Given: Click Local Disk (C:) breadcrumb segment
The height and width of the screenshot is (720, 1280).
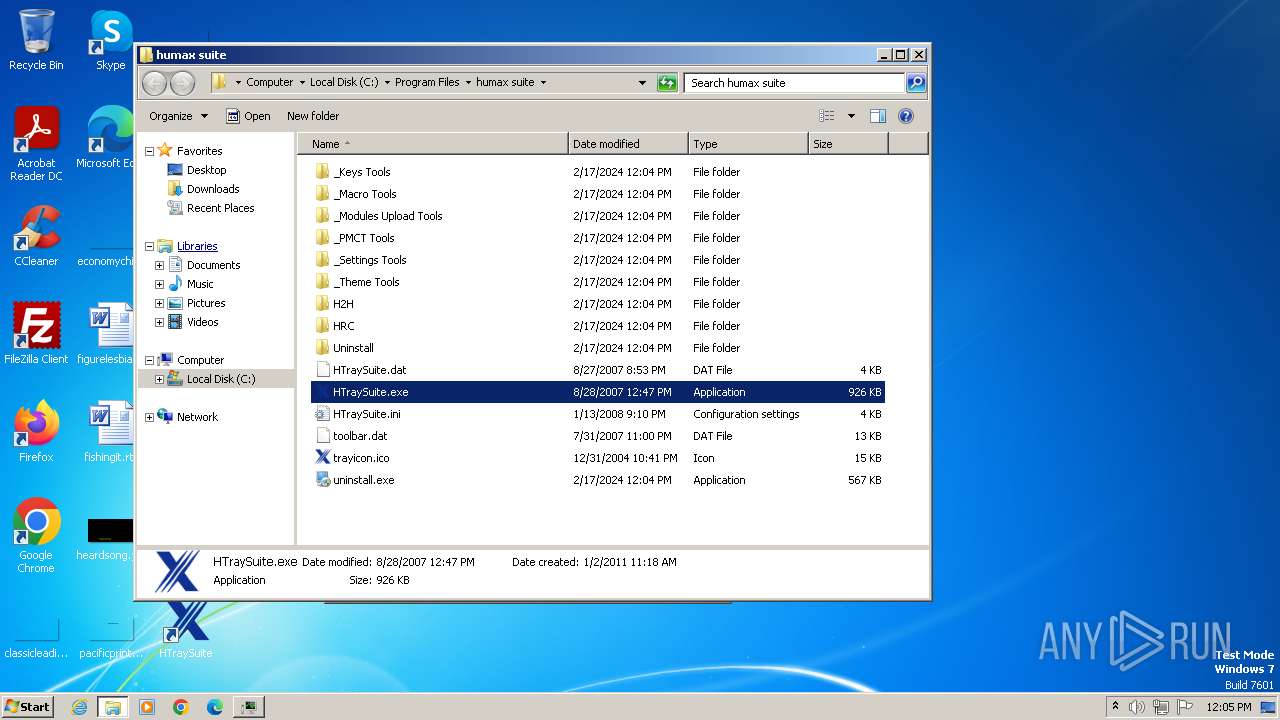Looking at the screenshot, I should click(344, 83).
